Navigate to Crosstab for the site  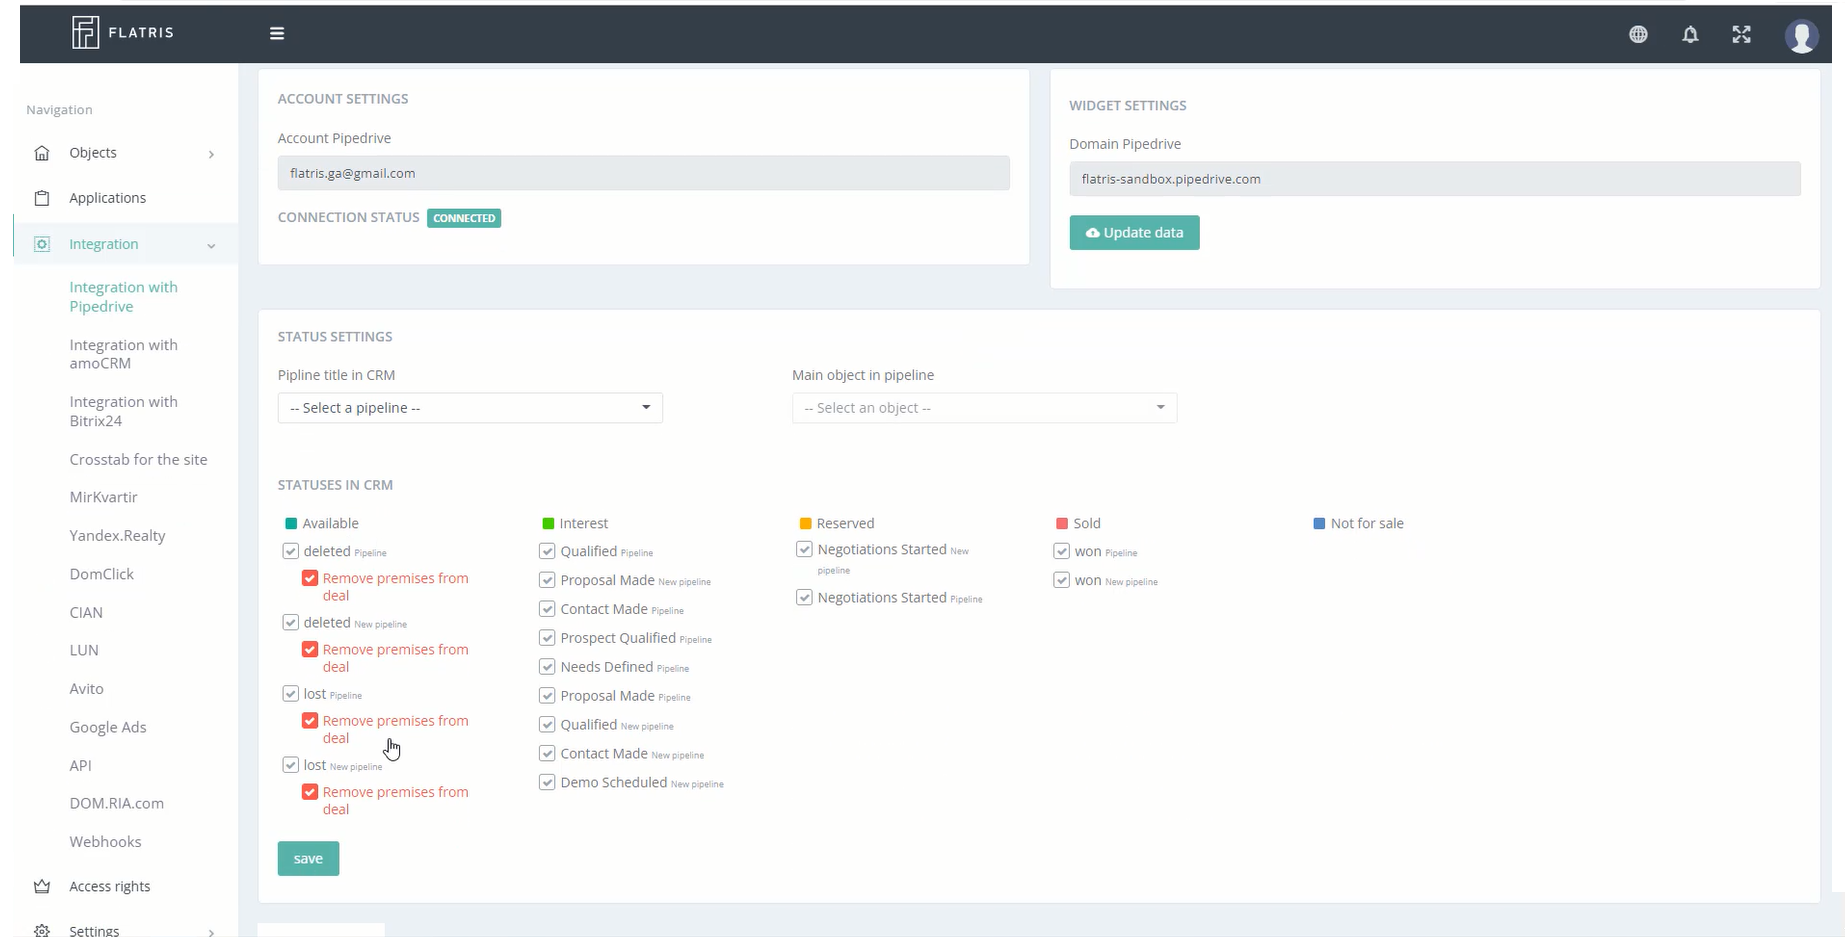point(139,459)
